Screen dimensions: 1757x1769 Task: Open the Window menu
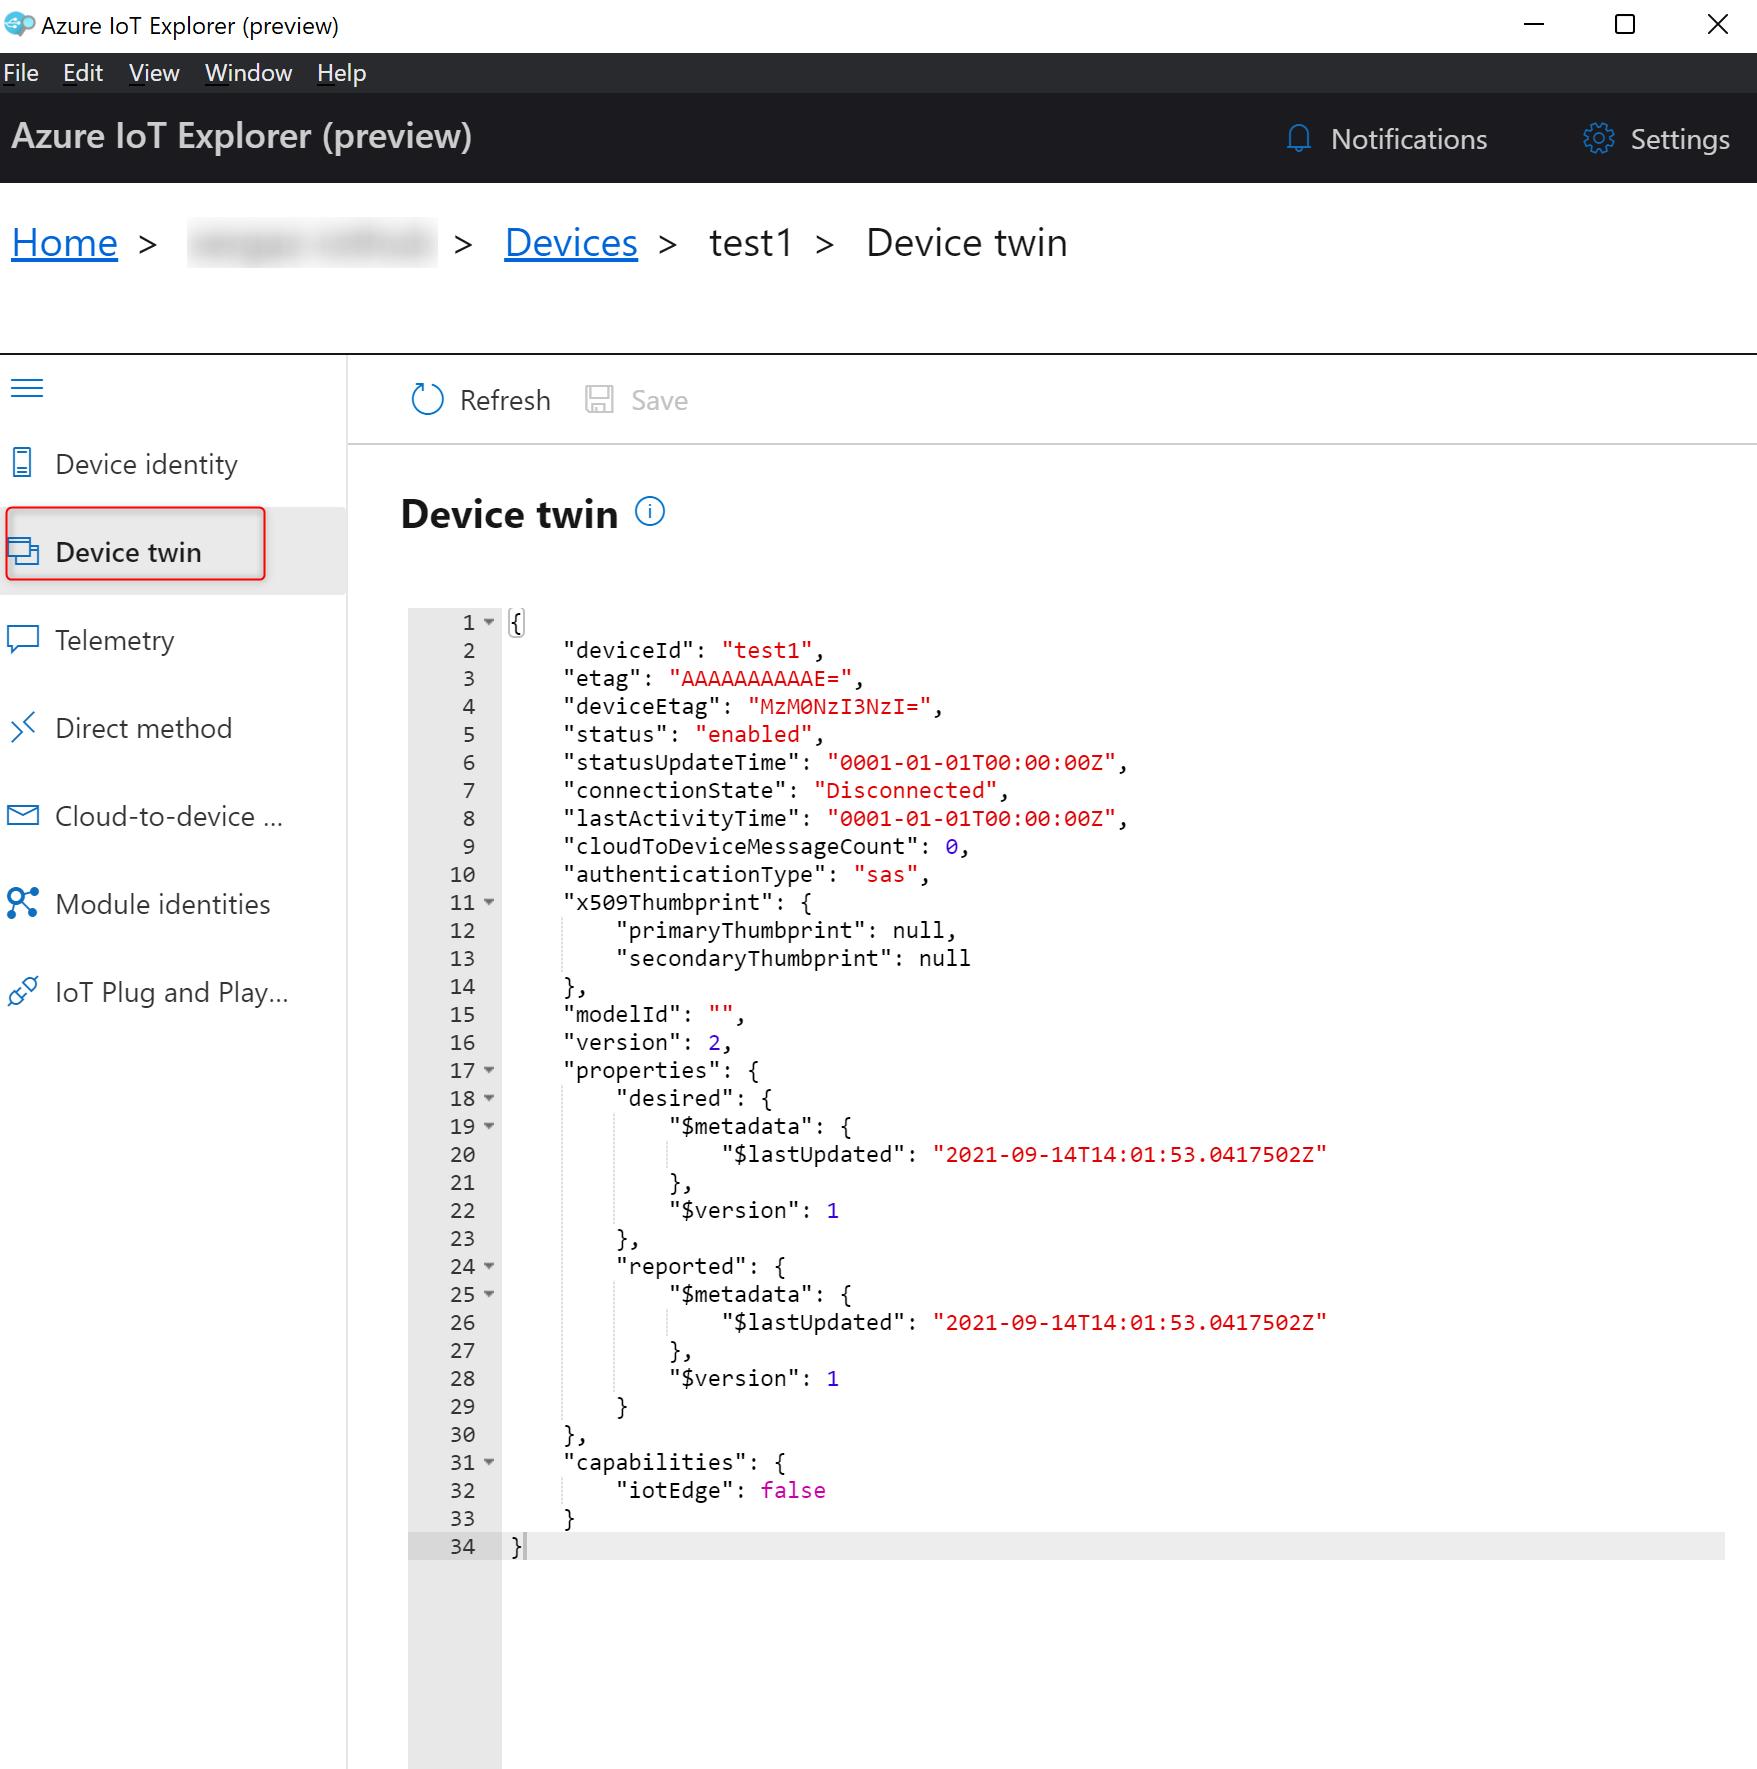click(x=248, y=73)
